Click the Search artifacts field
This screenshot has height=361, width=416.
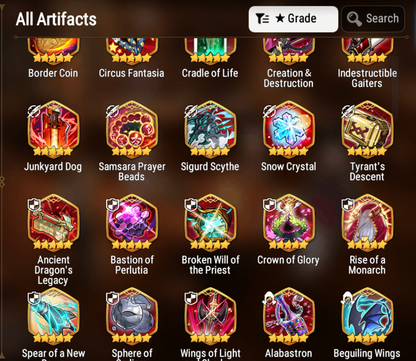(373, 19)
